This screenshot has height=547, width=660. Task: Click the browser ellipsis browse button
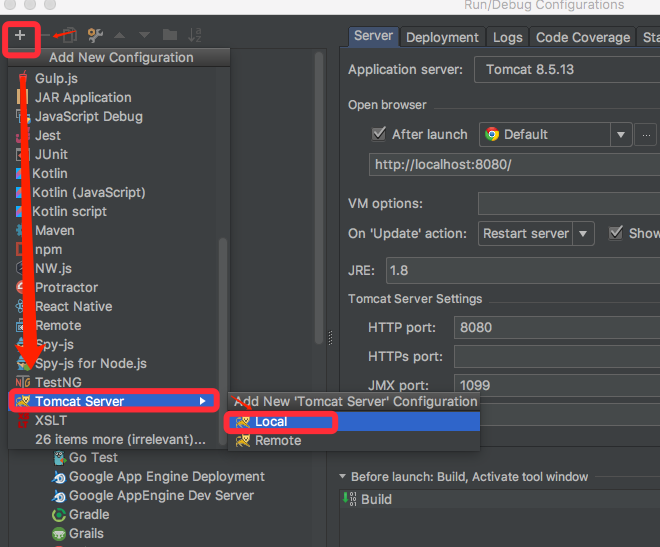(646, 135)
